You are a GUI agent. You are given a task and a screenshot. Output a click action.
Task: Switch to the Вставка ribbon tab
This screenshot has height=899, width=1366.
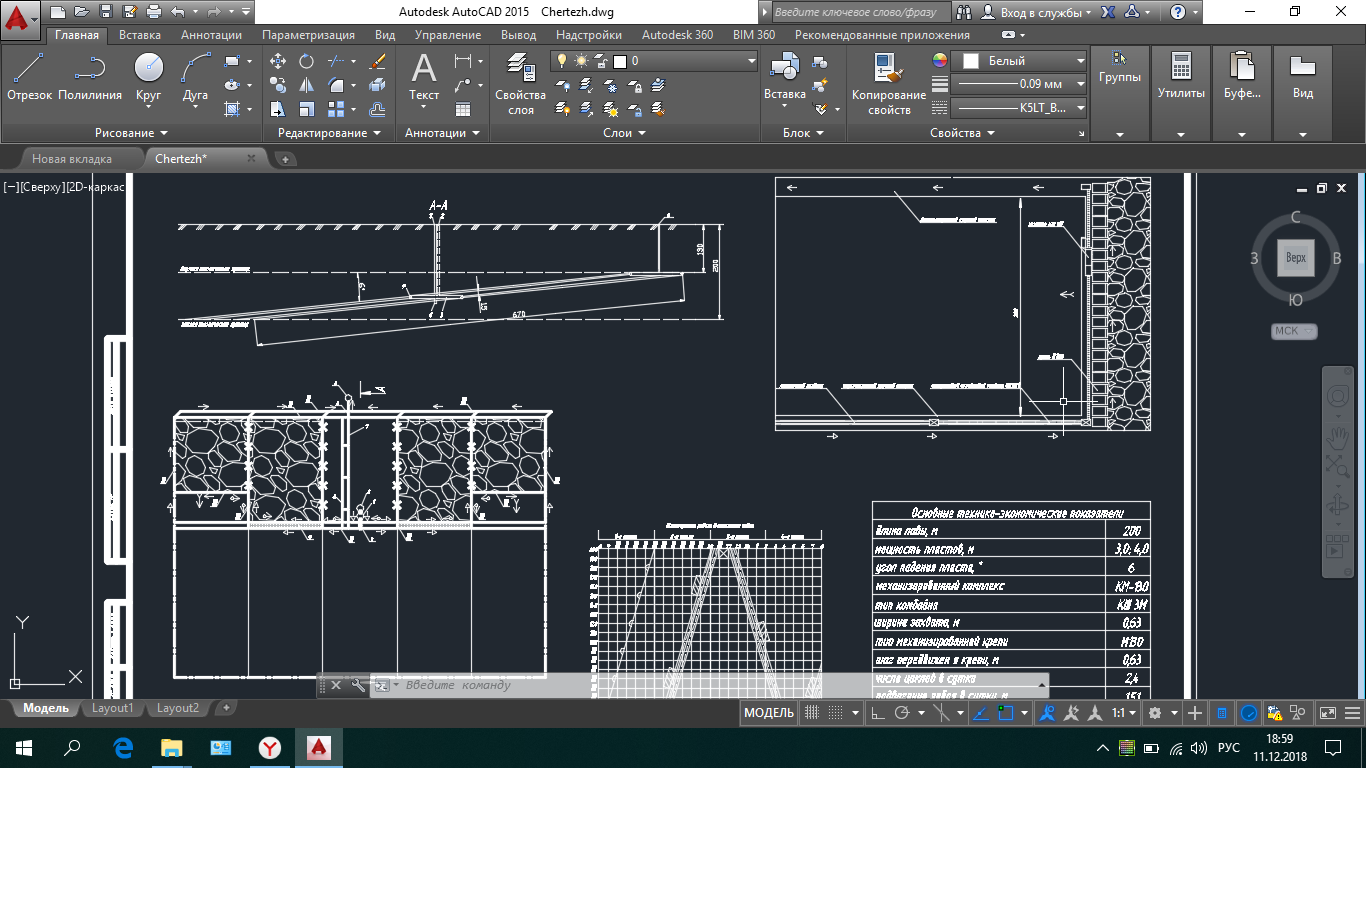(x=140, y=35)
